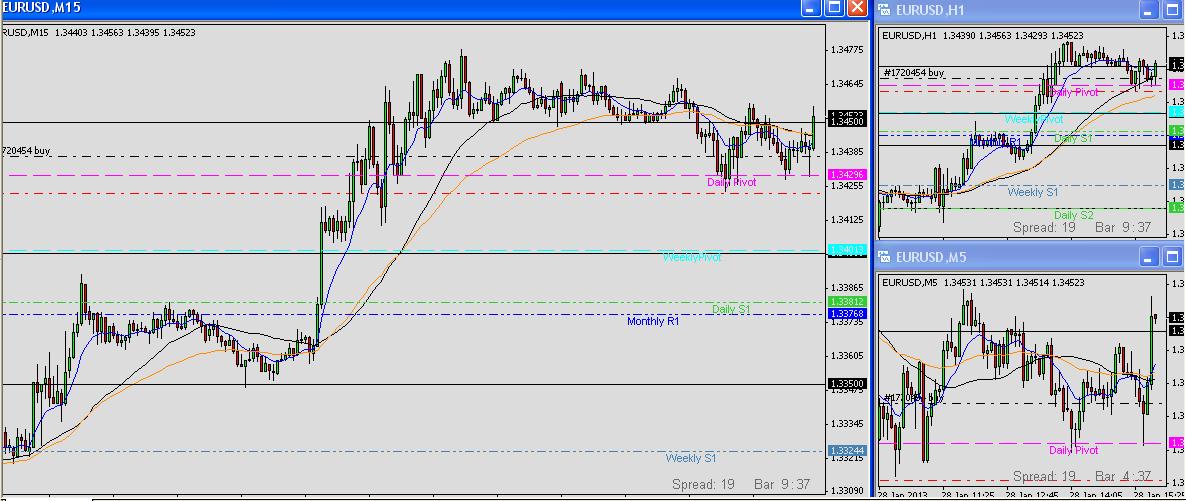Select the Weekly S1 label on M15 chart
Image resolution: width=1186 pixels, height=501 pixels.
click(x=691, y=458)
